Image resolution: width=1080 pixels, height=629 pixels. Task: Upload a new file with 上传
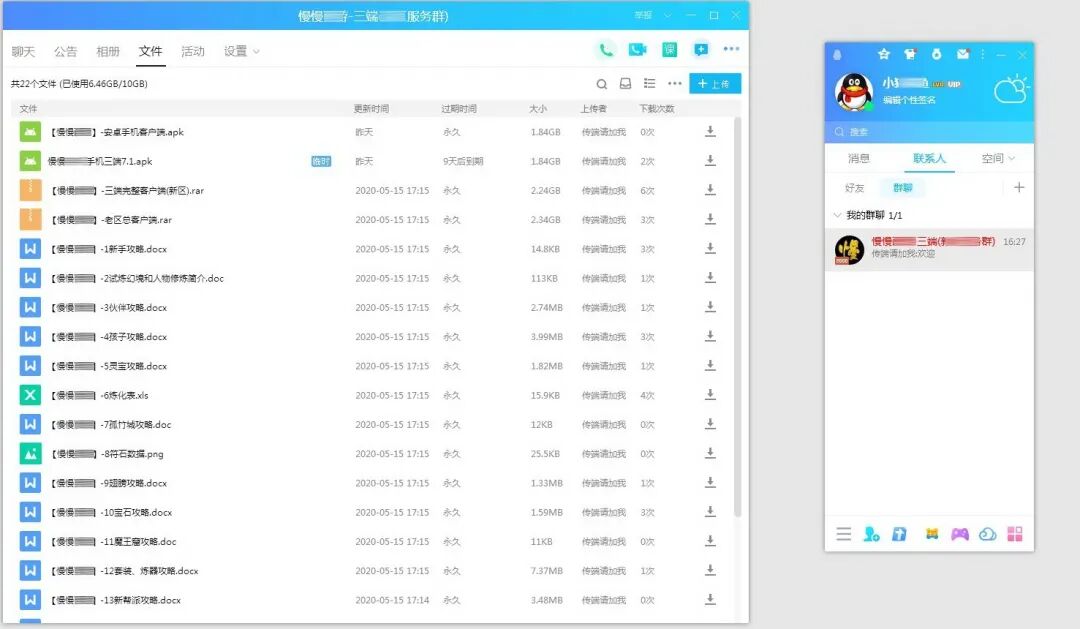point(715,83)
